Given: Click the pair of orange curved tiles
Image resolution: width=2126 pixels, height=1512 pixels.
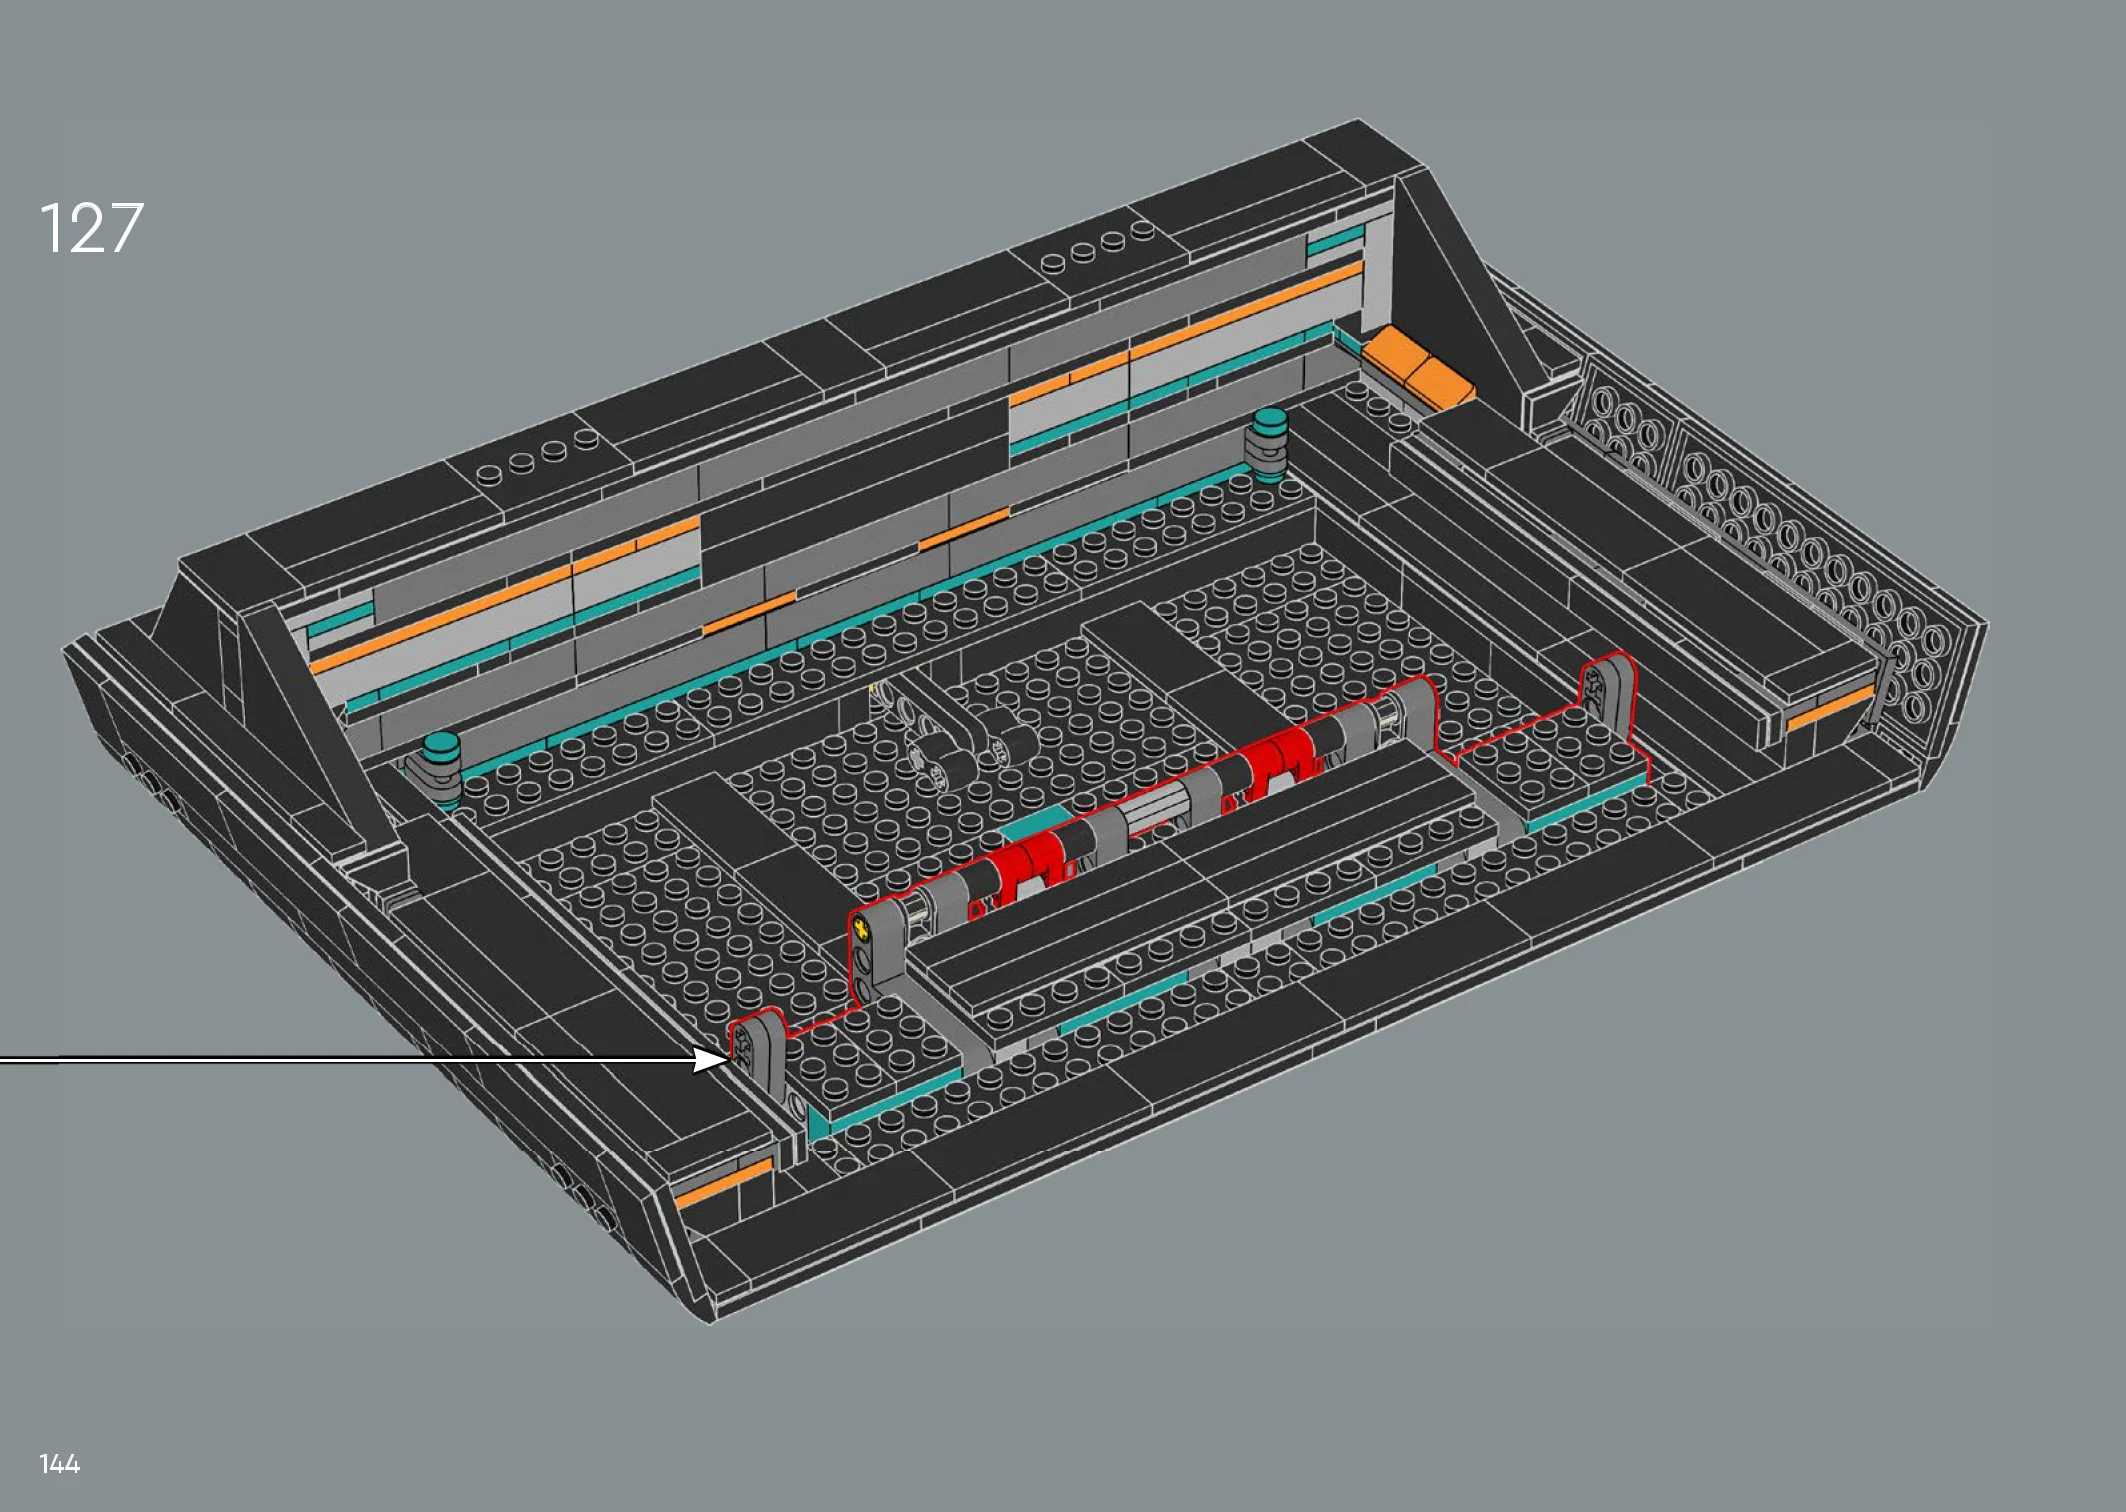Looking at the screenshot, I should pyautogui.click(x=1420, y=367).
